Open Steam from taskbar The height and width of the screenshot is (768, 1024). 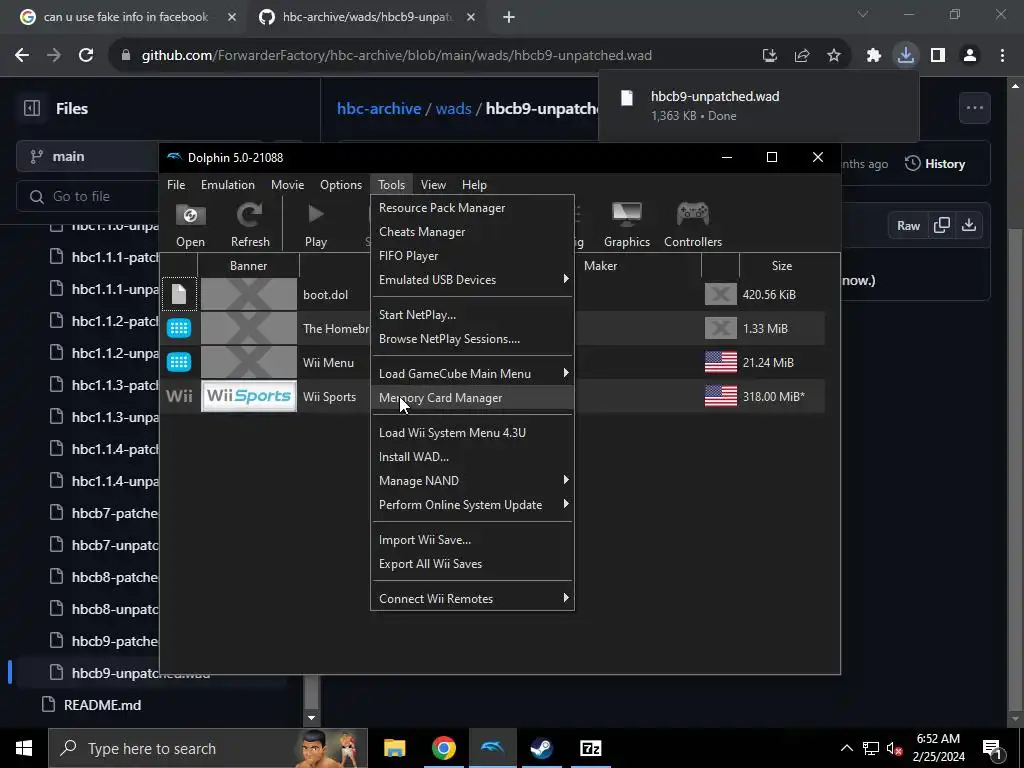point(541,748)
